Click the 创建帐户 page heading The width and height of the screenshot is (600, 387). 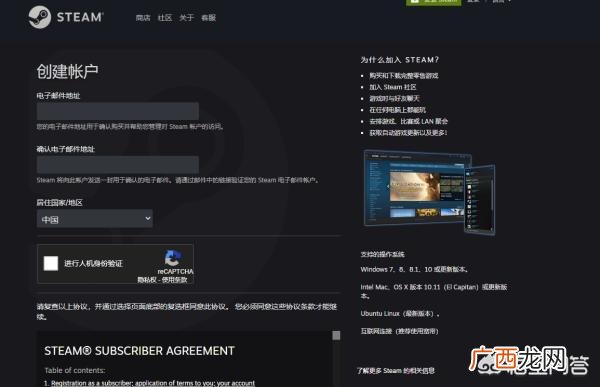point(67,72)
